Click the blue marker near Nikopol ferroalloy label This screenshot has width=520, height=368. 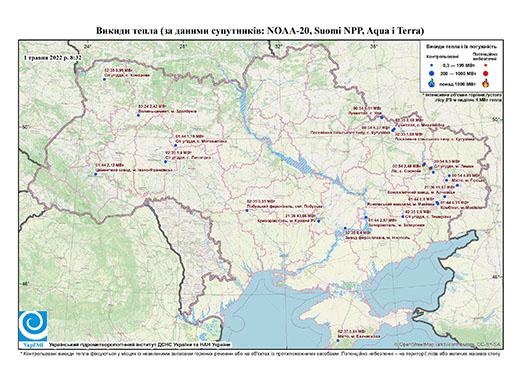(x=345, y=228)
